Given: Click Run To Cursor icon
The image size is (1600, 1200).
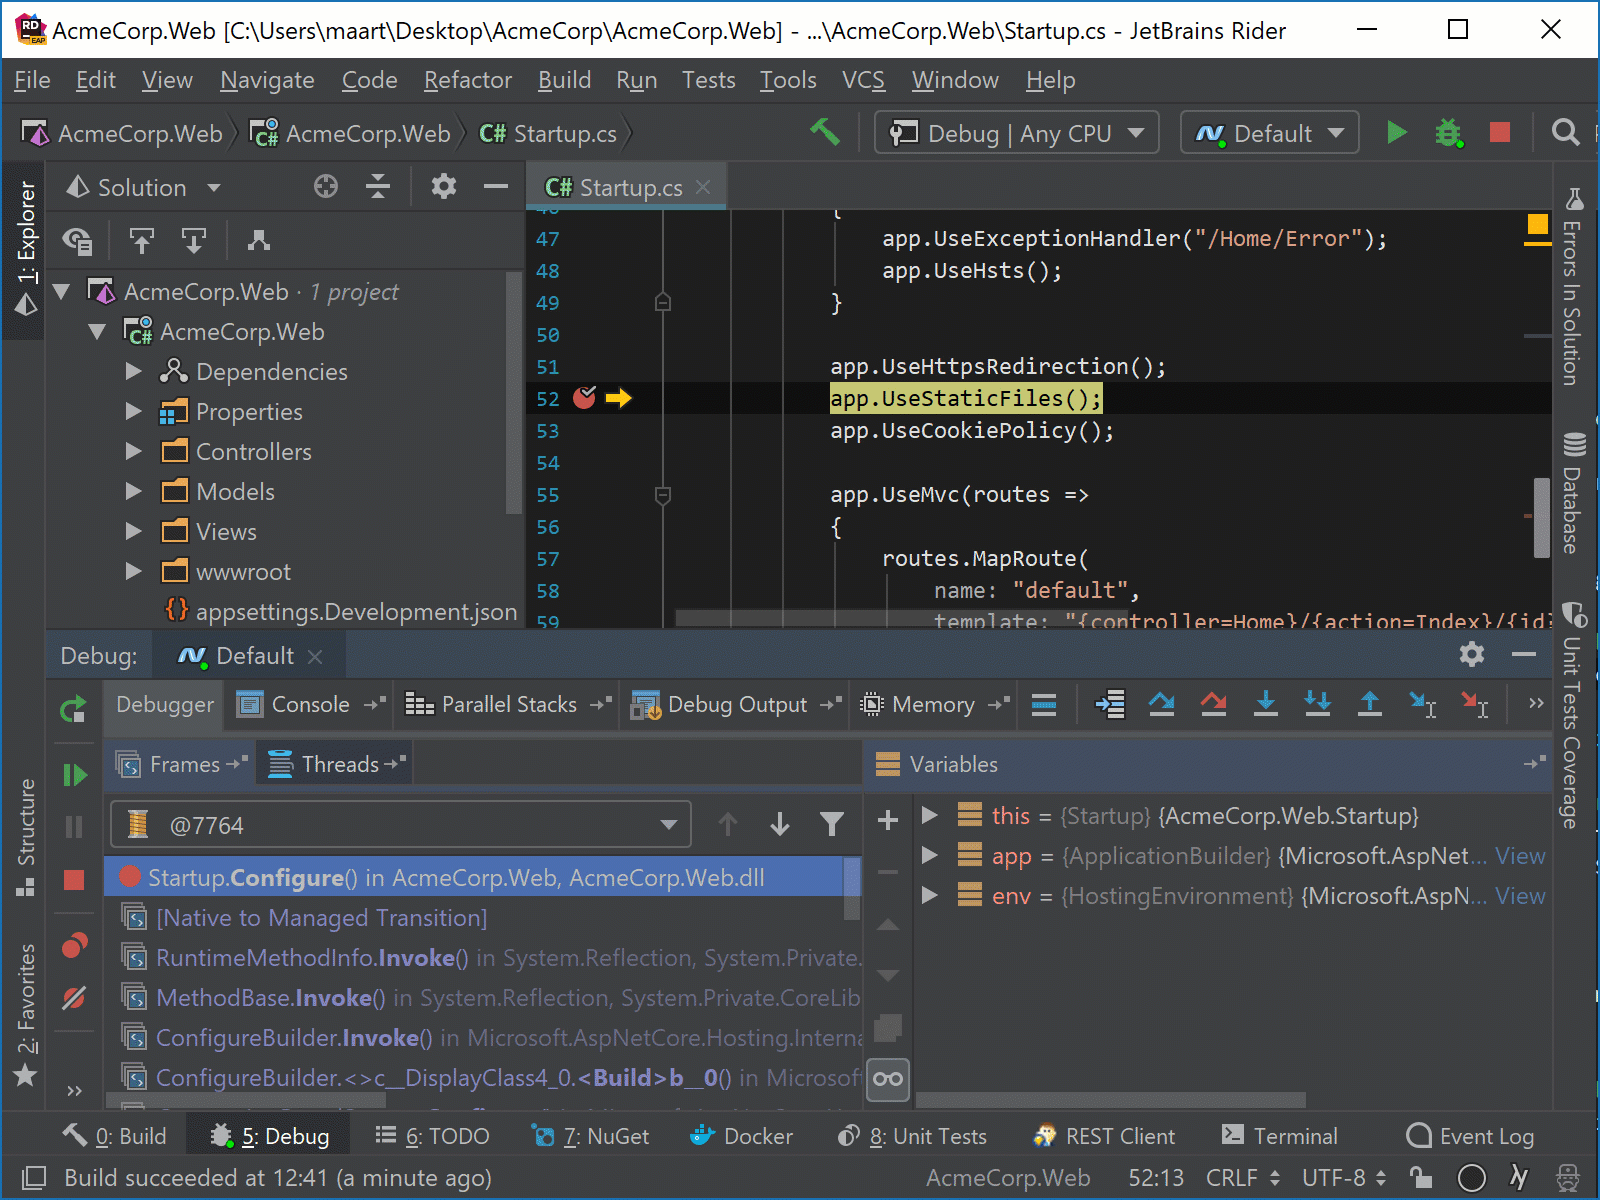Looking at the screenshot, I should [1422, 705].
